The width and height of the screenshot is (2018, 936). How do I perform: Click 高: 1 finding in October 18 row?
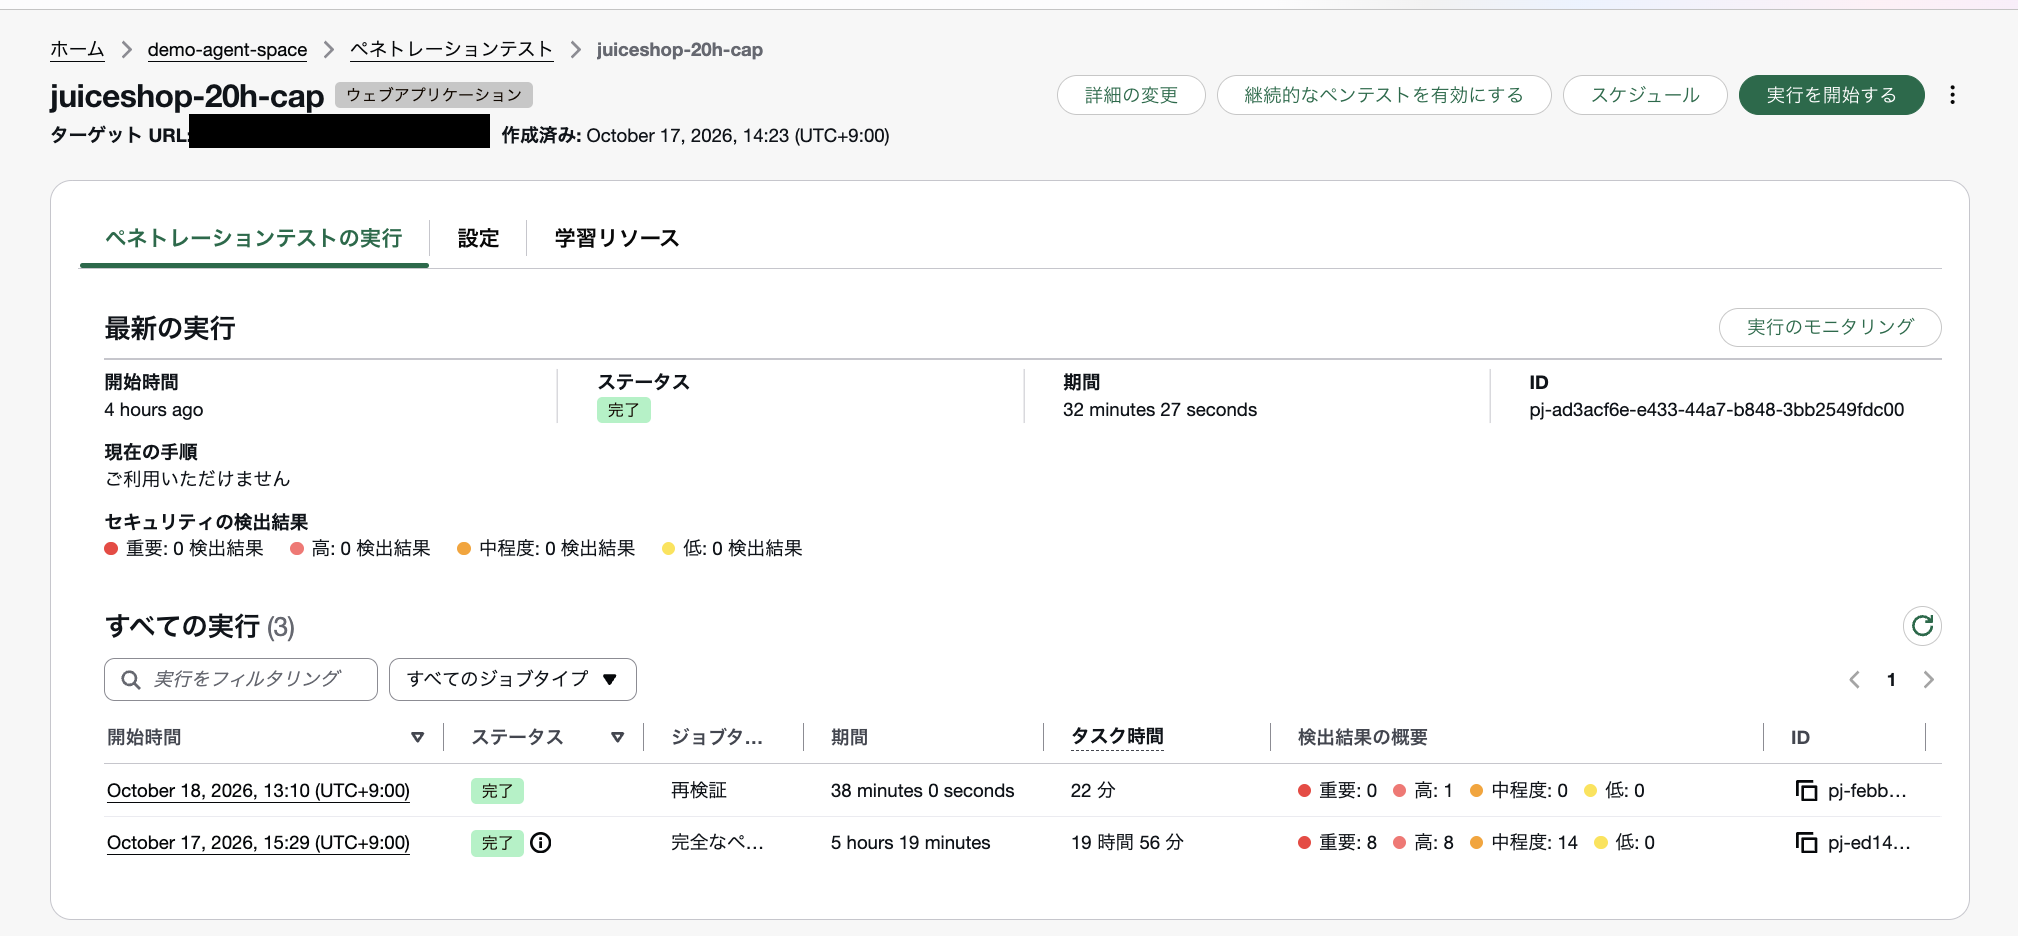point(1423,791)
